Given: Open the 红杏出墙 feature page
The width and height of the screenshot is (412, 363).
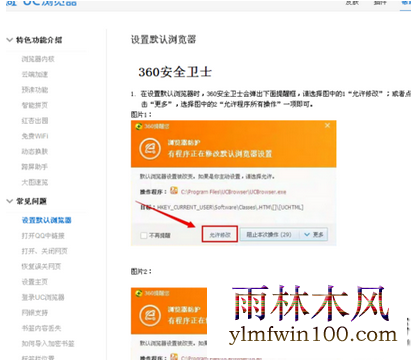Looking at the screenshot, I should click(x=35, y=121).
